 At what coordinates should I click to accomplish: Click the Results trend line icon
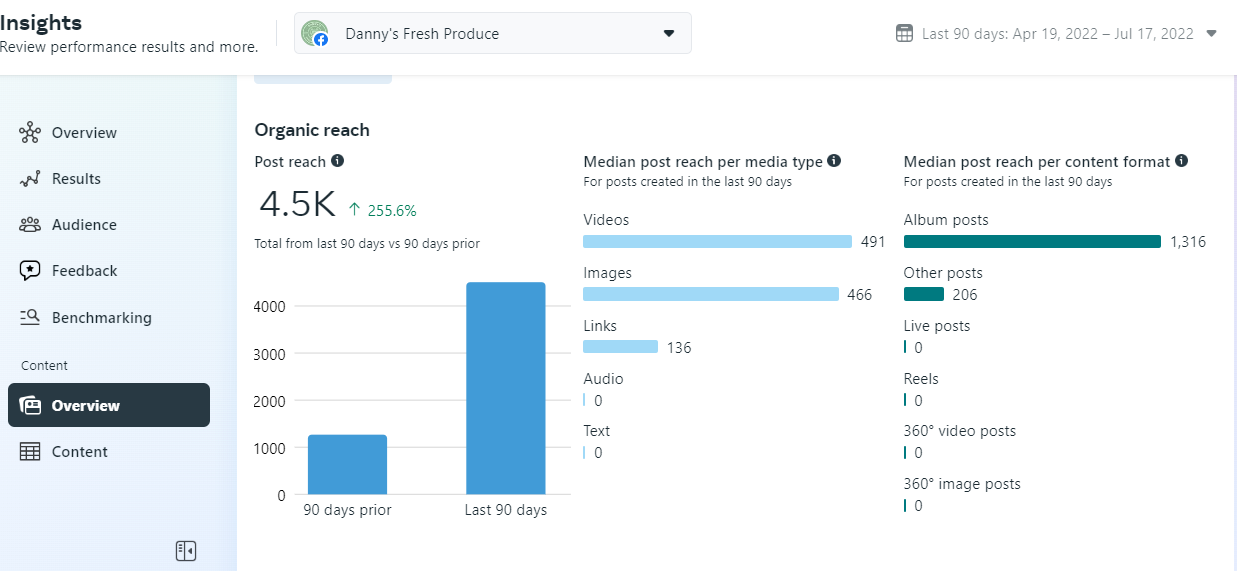pos(30,179)
